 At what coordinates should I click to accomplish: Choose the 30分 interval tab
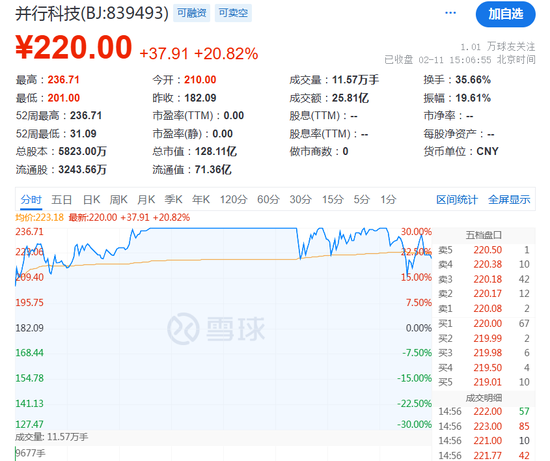(301, 200)
